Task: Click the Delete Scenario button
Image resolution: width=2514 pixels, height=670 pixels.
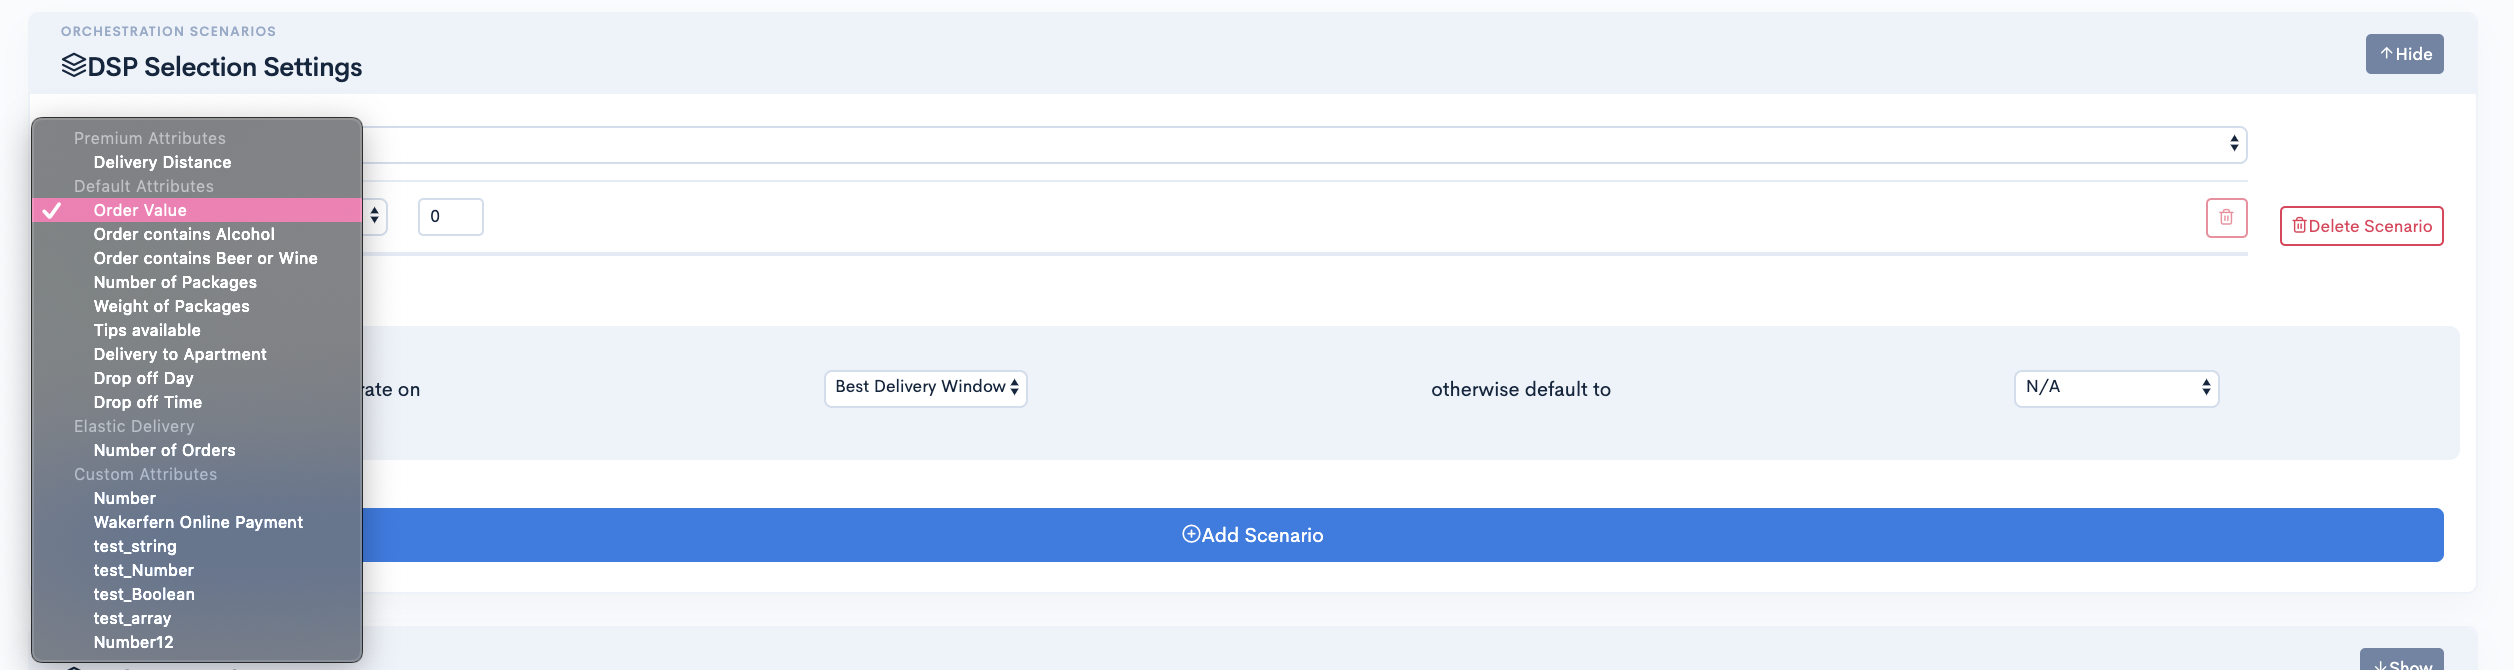Action: point(2361,226)
